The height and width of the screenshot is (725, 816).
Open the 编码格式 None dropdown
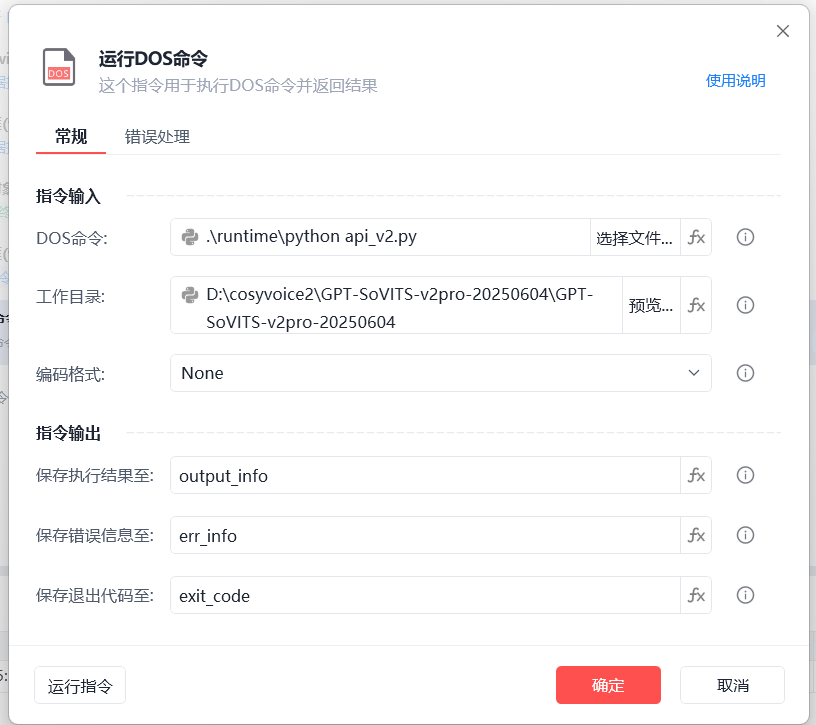441,373
